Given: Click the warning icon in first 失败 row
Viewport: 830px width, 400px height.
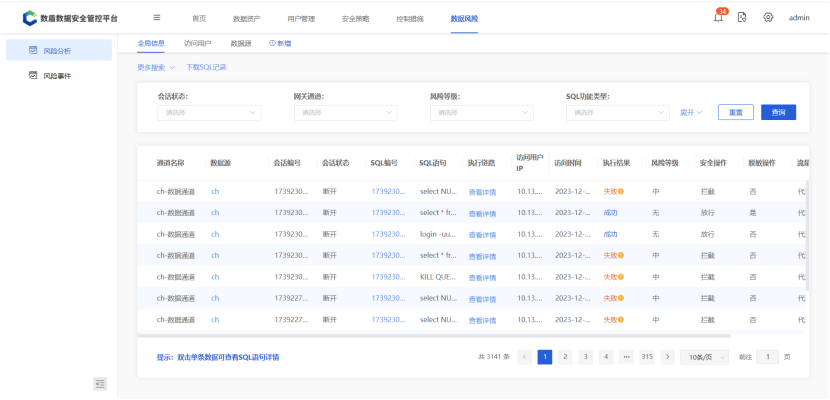Looking at the screenshot, I should click(620, 191).
